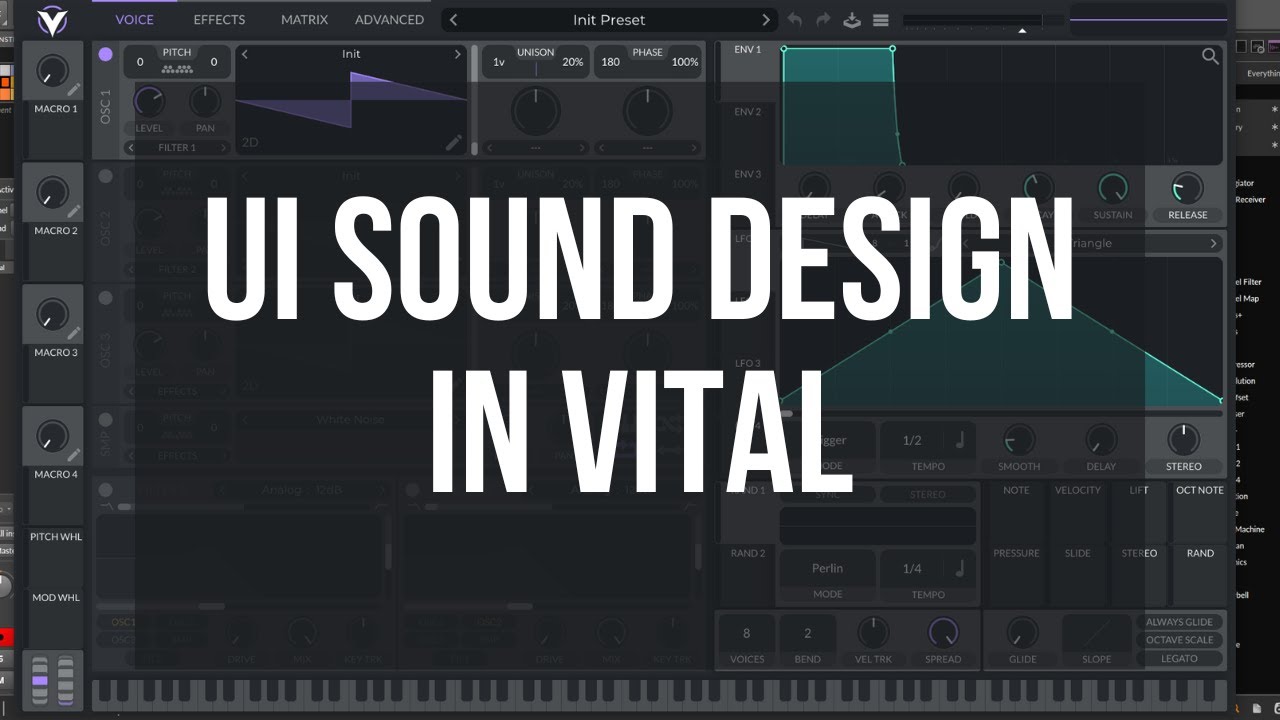Image resolution: width=1280 pixels, height=720 pixels.
Task: Click the Macro 1 edit pencil icon
Action: (x=73, y=90)
